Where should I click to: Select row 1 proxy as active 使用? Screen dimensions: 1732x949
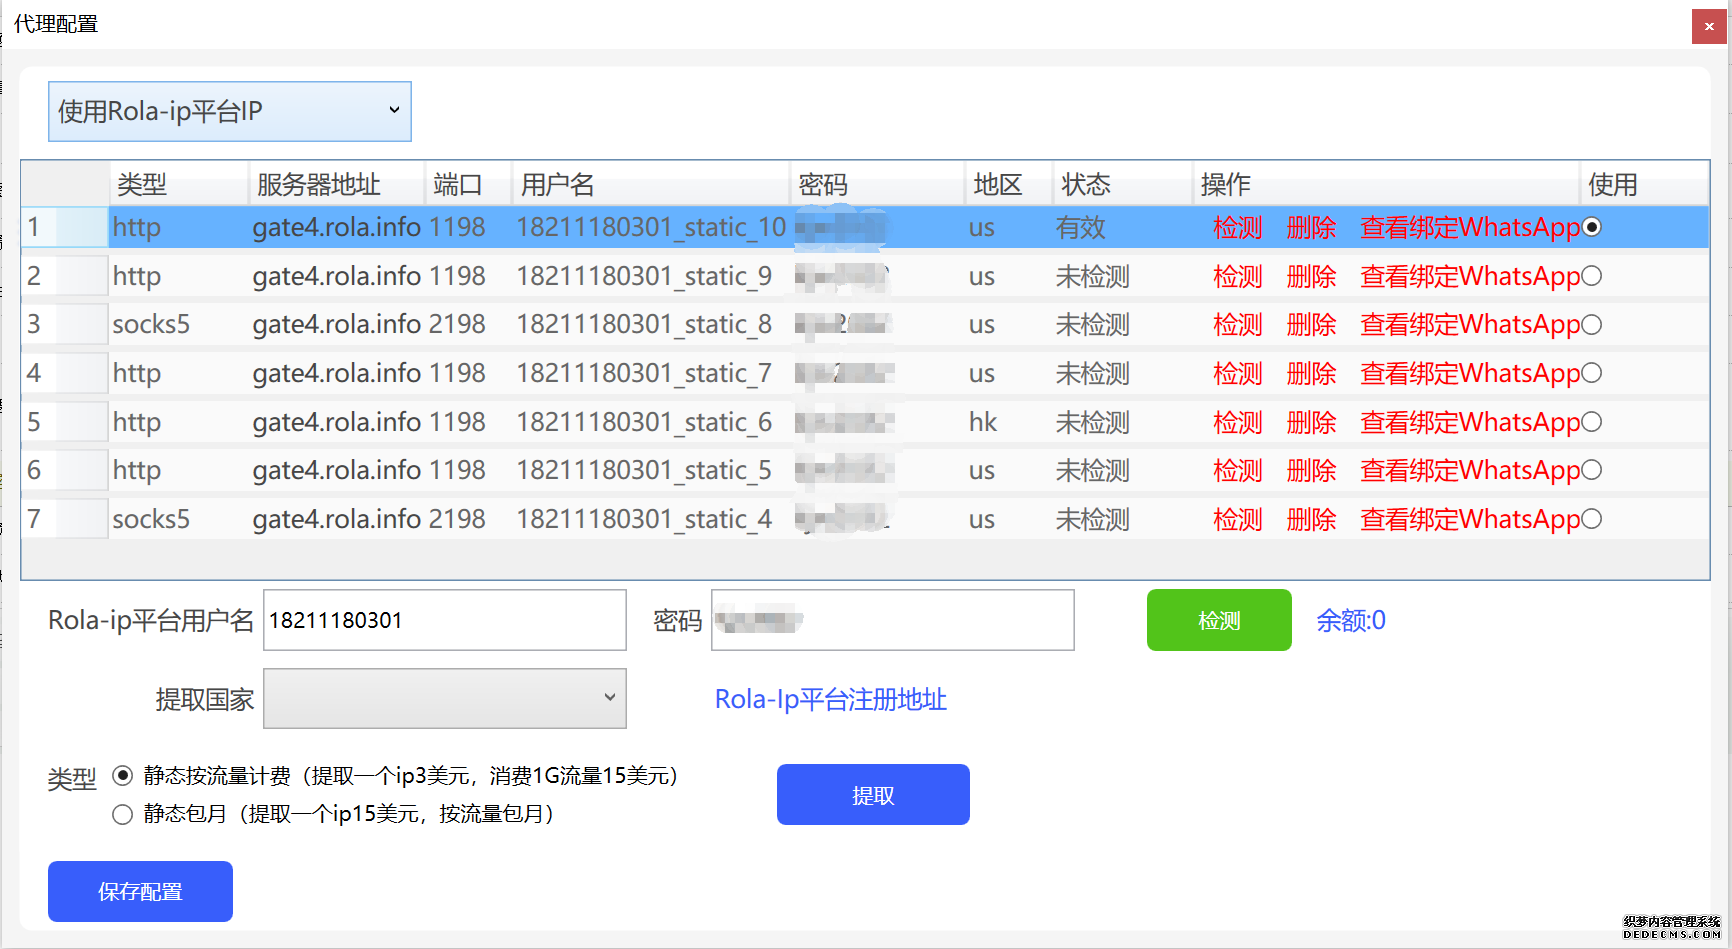point(1591,227)
